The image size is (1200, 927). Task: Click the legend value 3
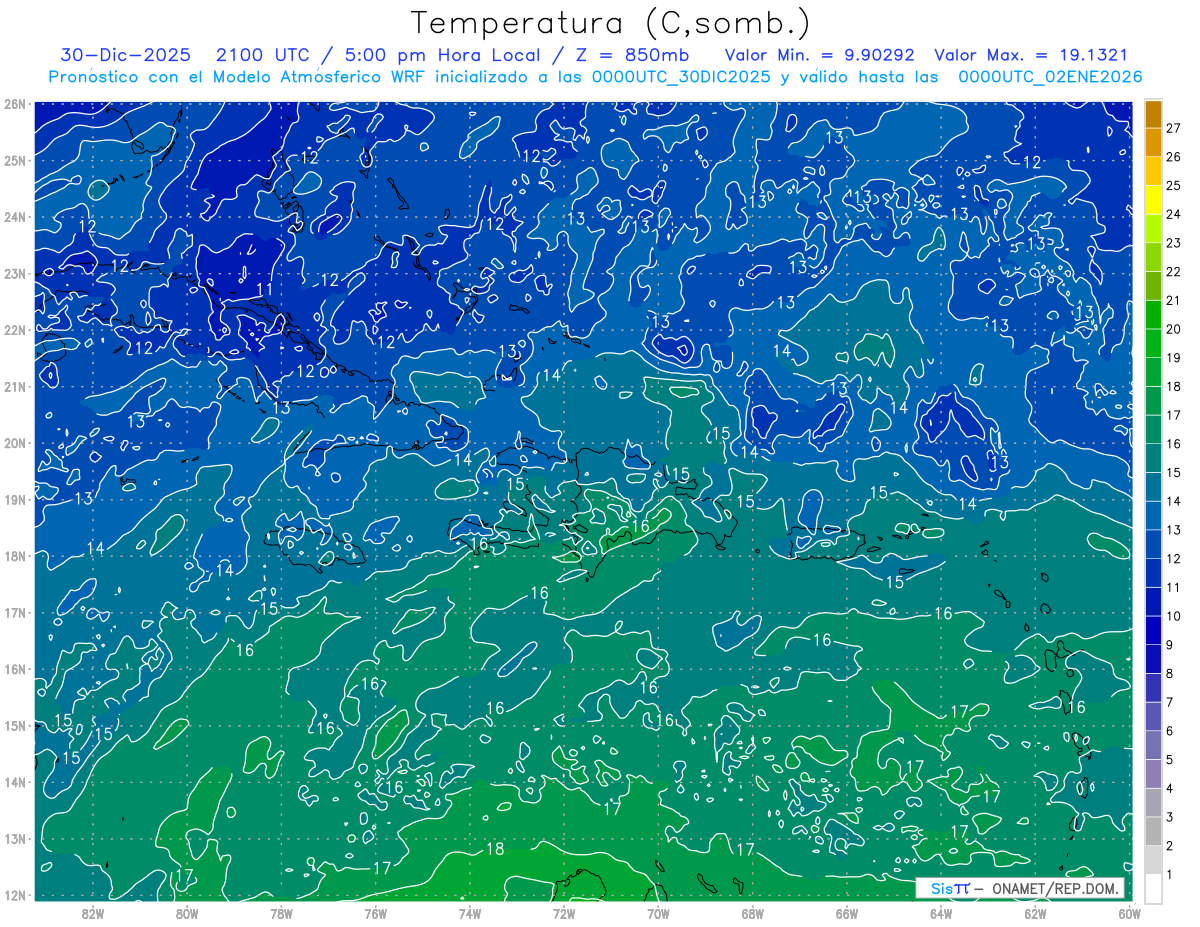[1171, 817]
